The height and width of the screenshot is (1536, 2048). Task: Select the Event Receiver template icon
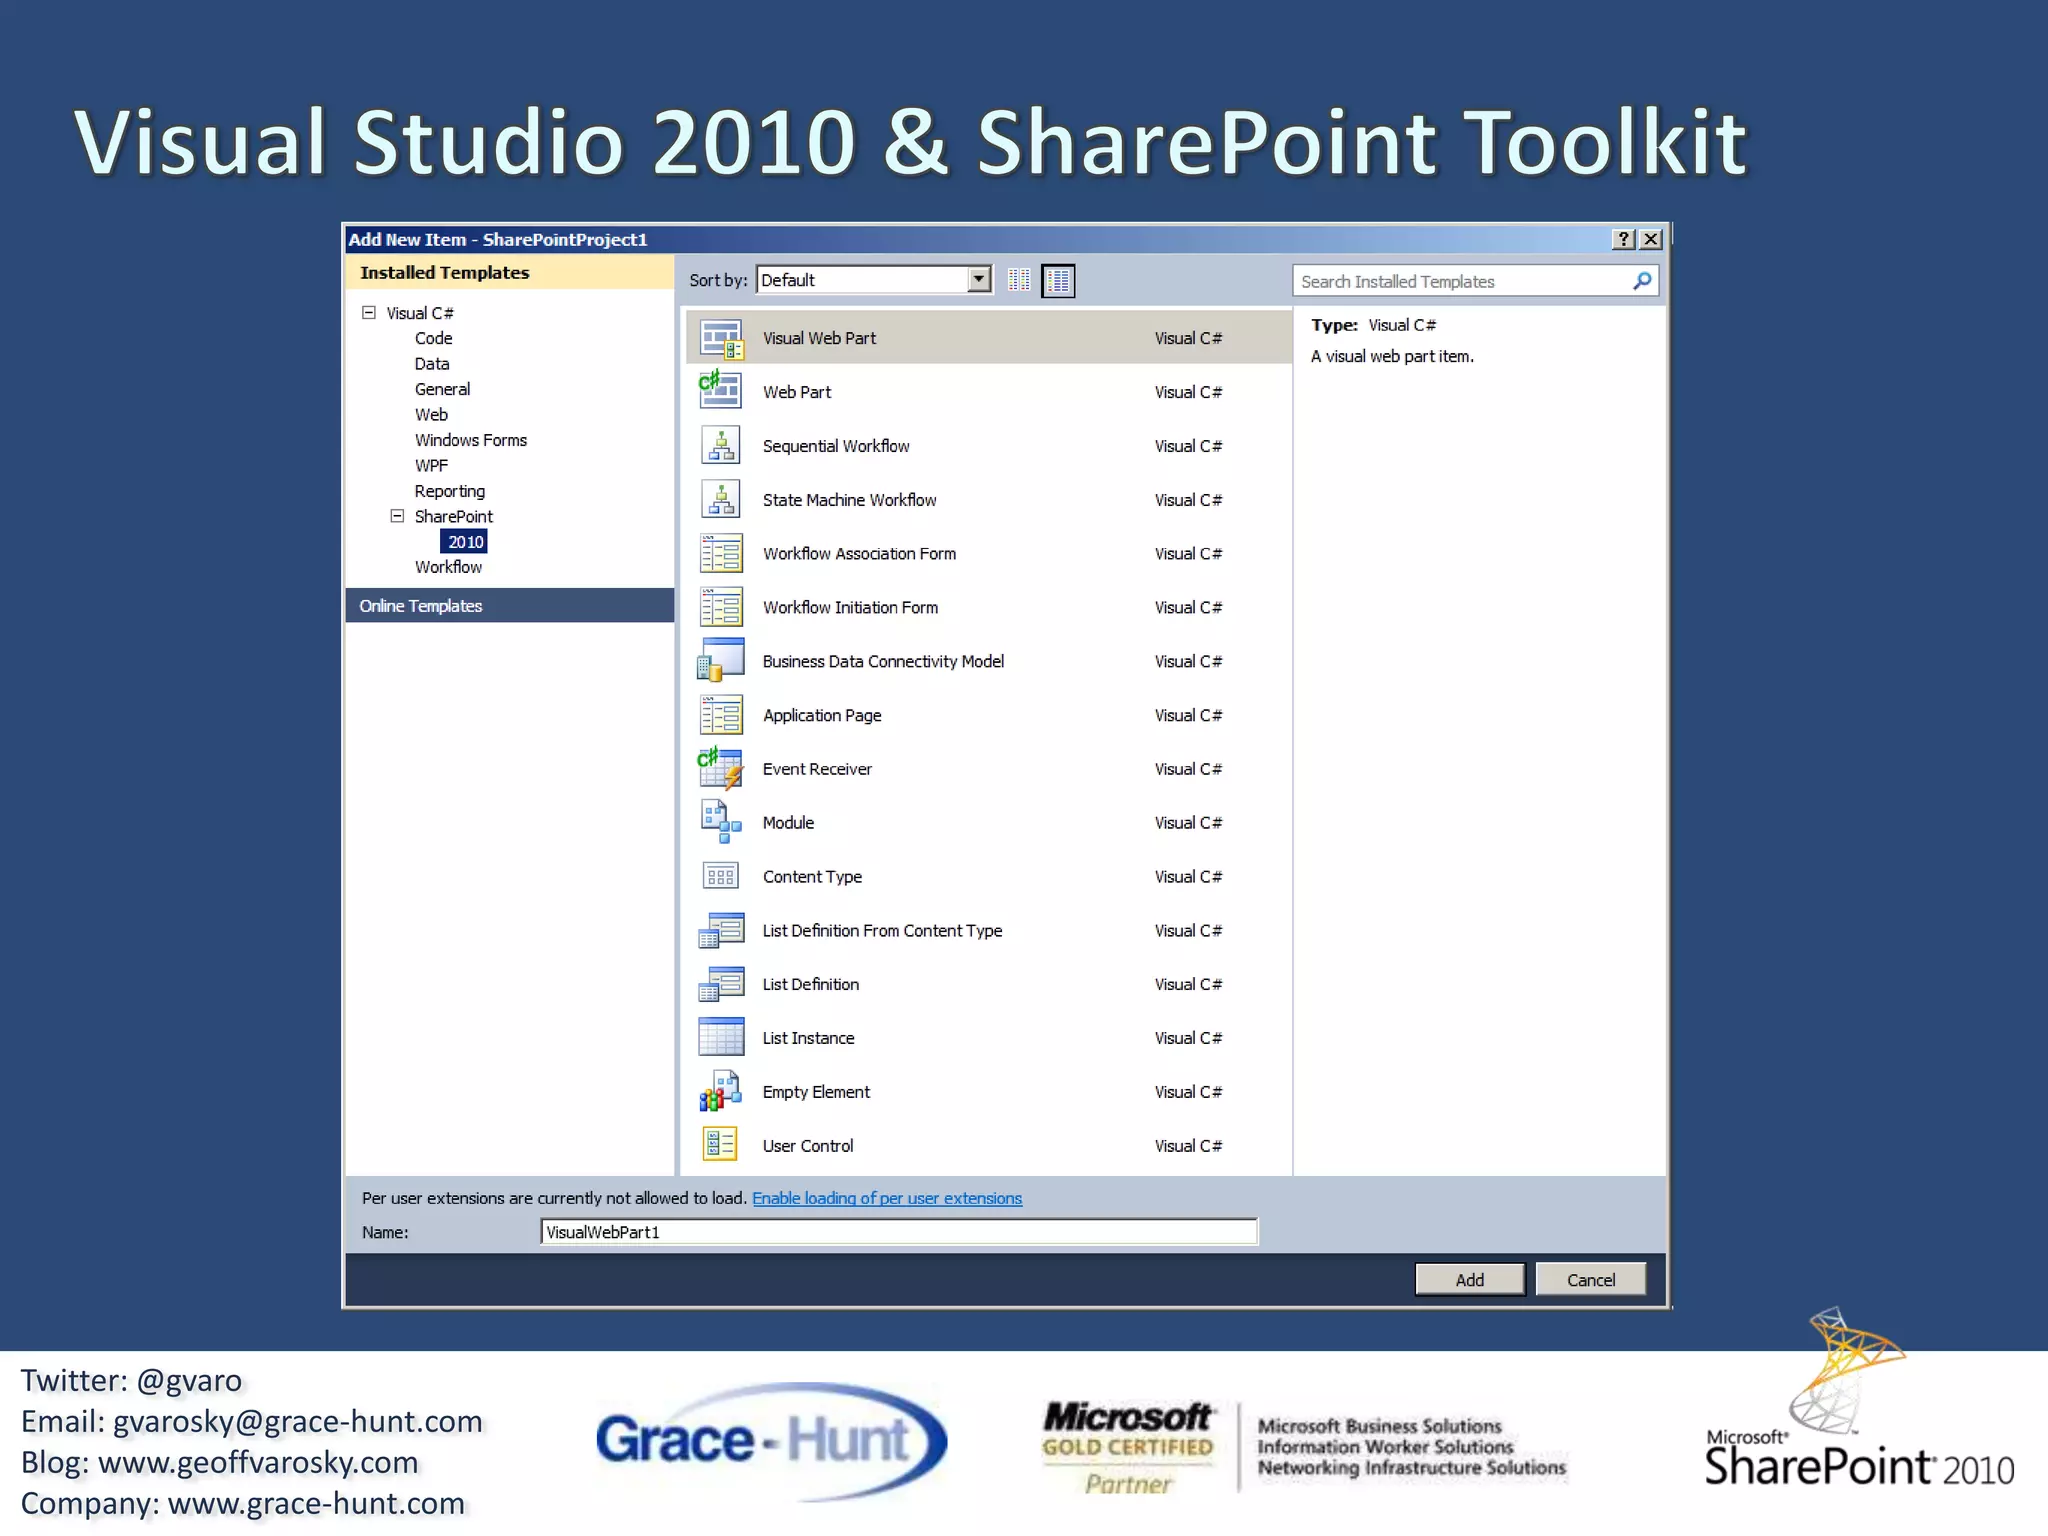[721, 769]
